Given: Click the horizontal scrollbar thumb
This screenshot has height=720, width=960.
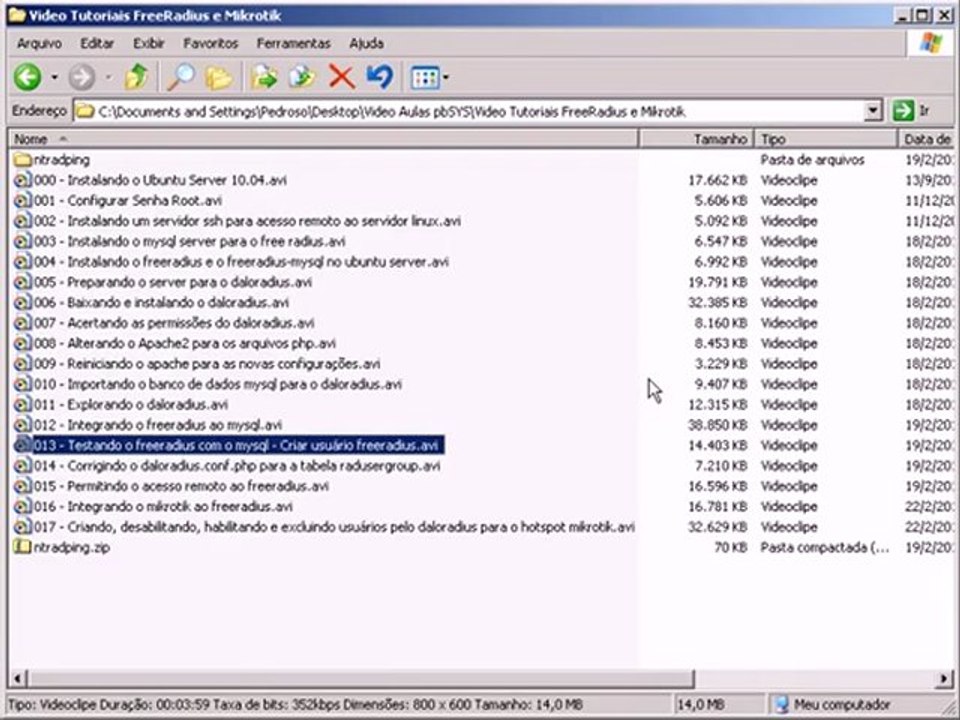Looking at the screenshot, I should 361,678.
